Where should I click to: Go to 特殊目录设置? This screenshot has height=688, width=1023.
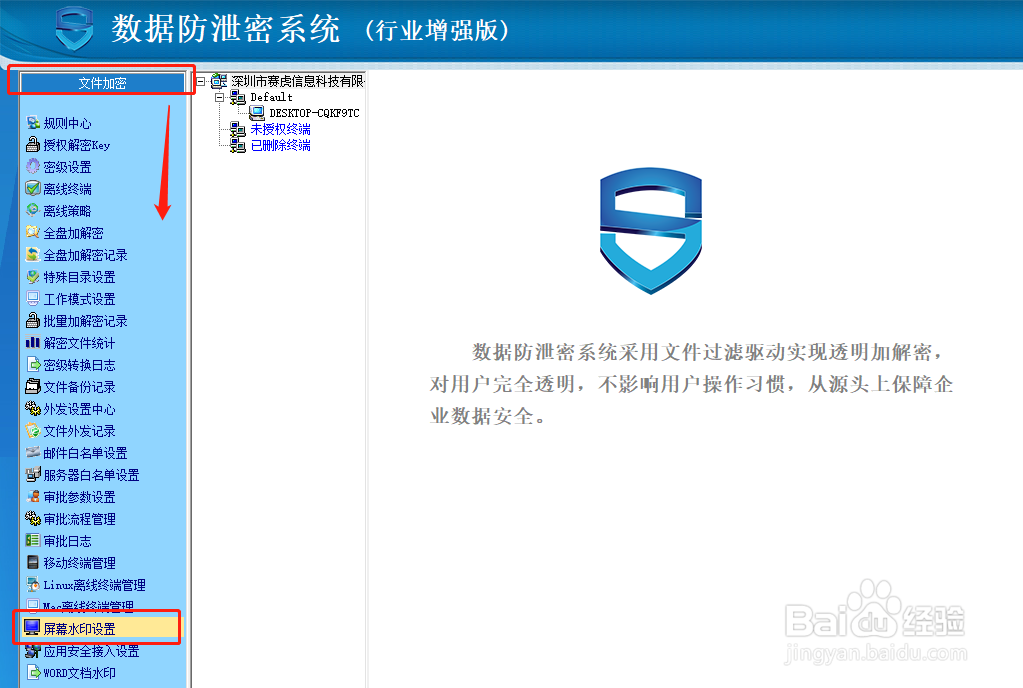tap(80, 277)
